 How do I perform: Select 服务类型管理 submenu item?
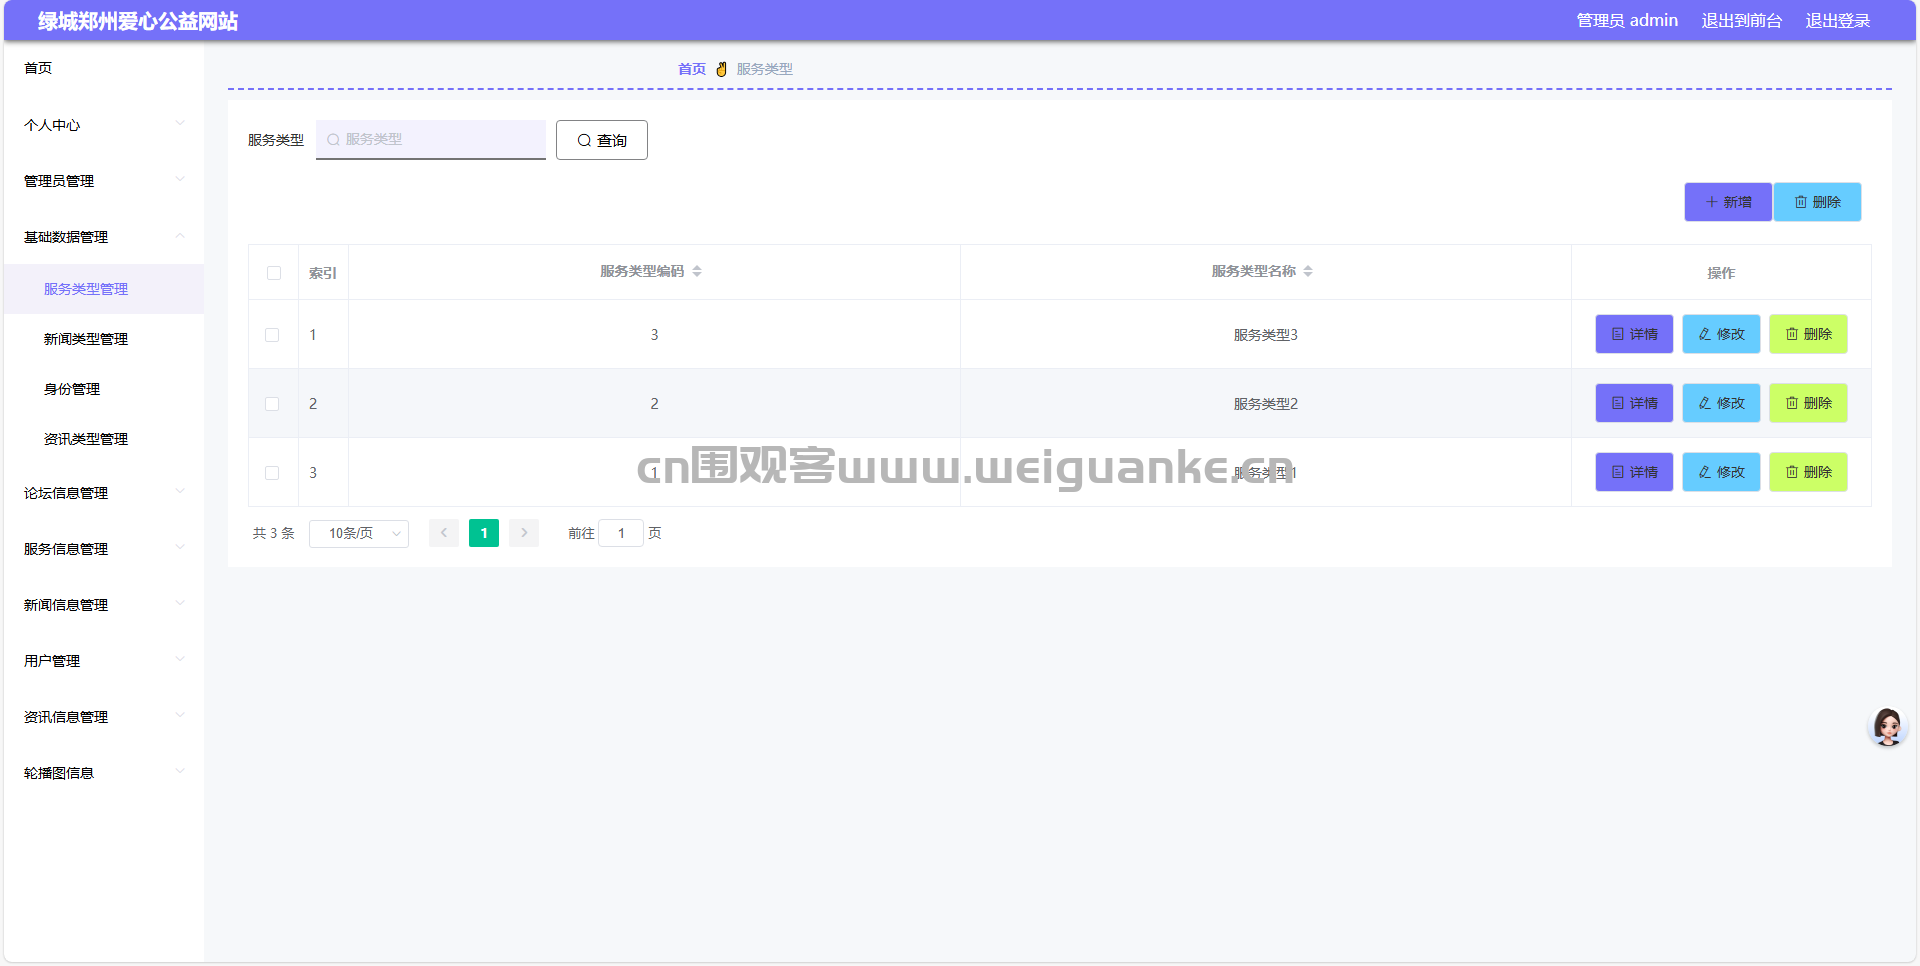click(104, 289)
